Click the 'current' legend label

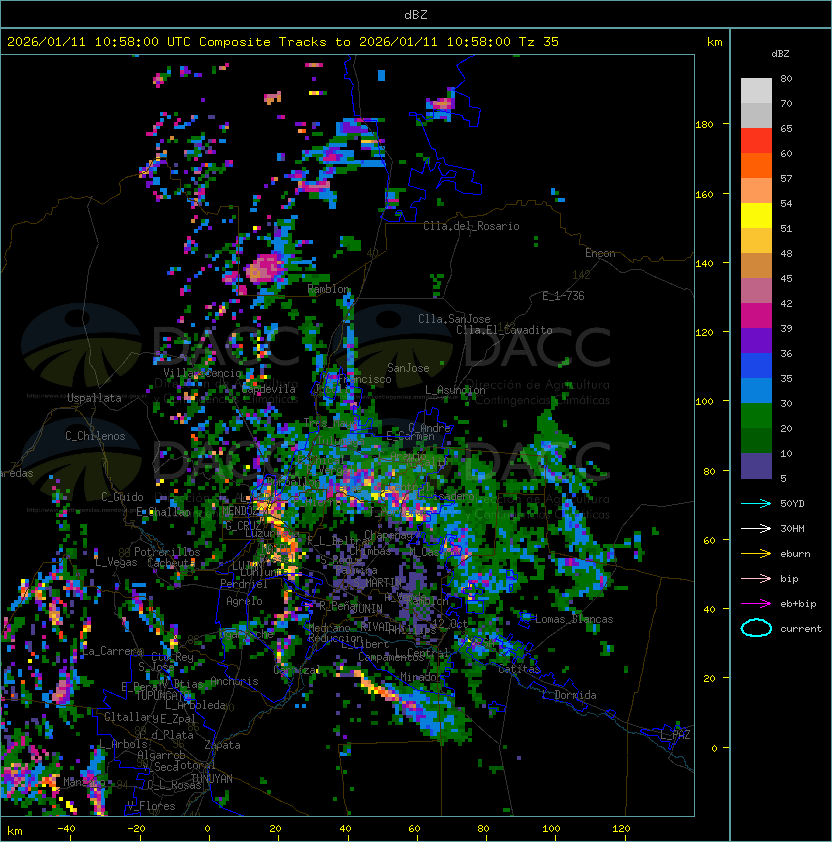pos(801,629)
